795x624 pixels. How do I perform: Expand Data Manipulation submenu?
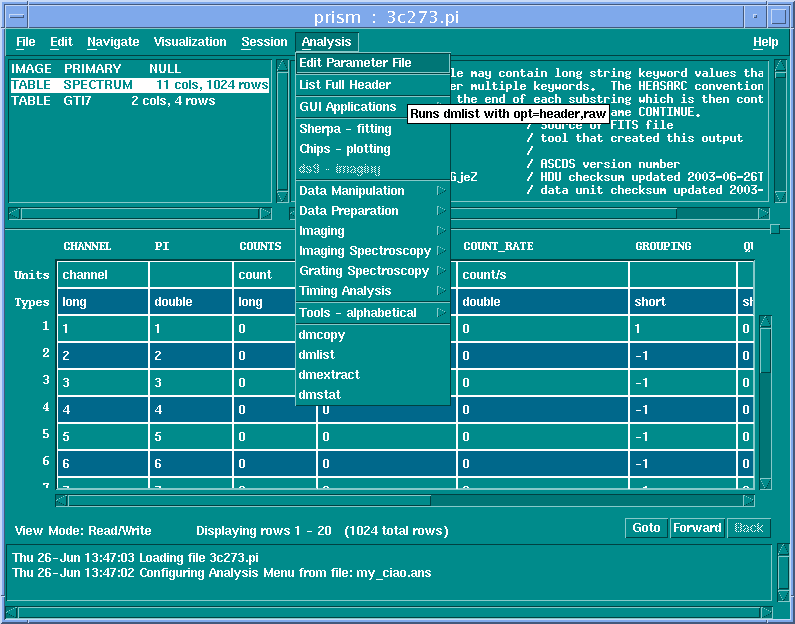coord(373,191)
